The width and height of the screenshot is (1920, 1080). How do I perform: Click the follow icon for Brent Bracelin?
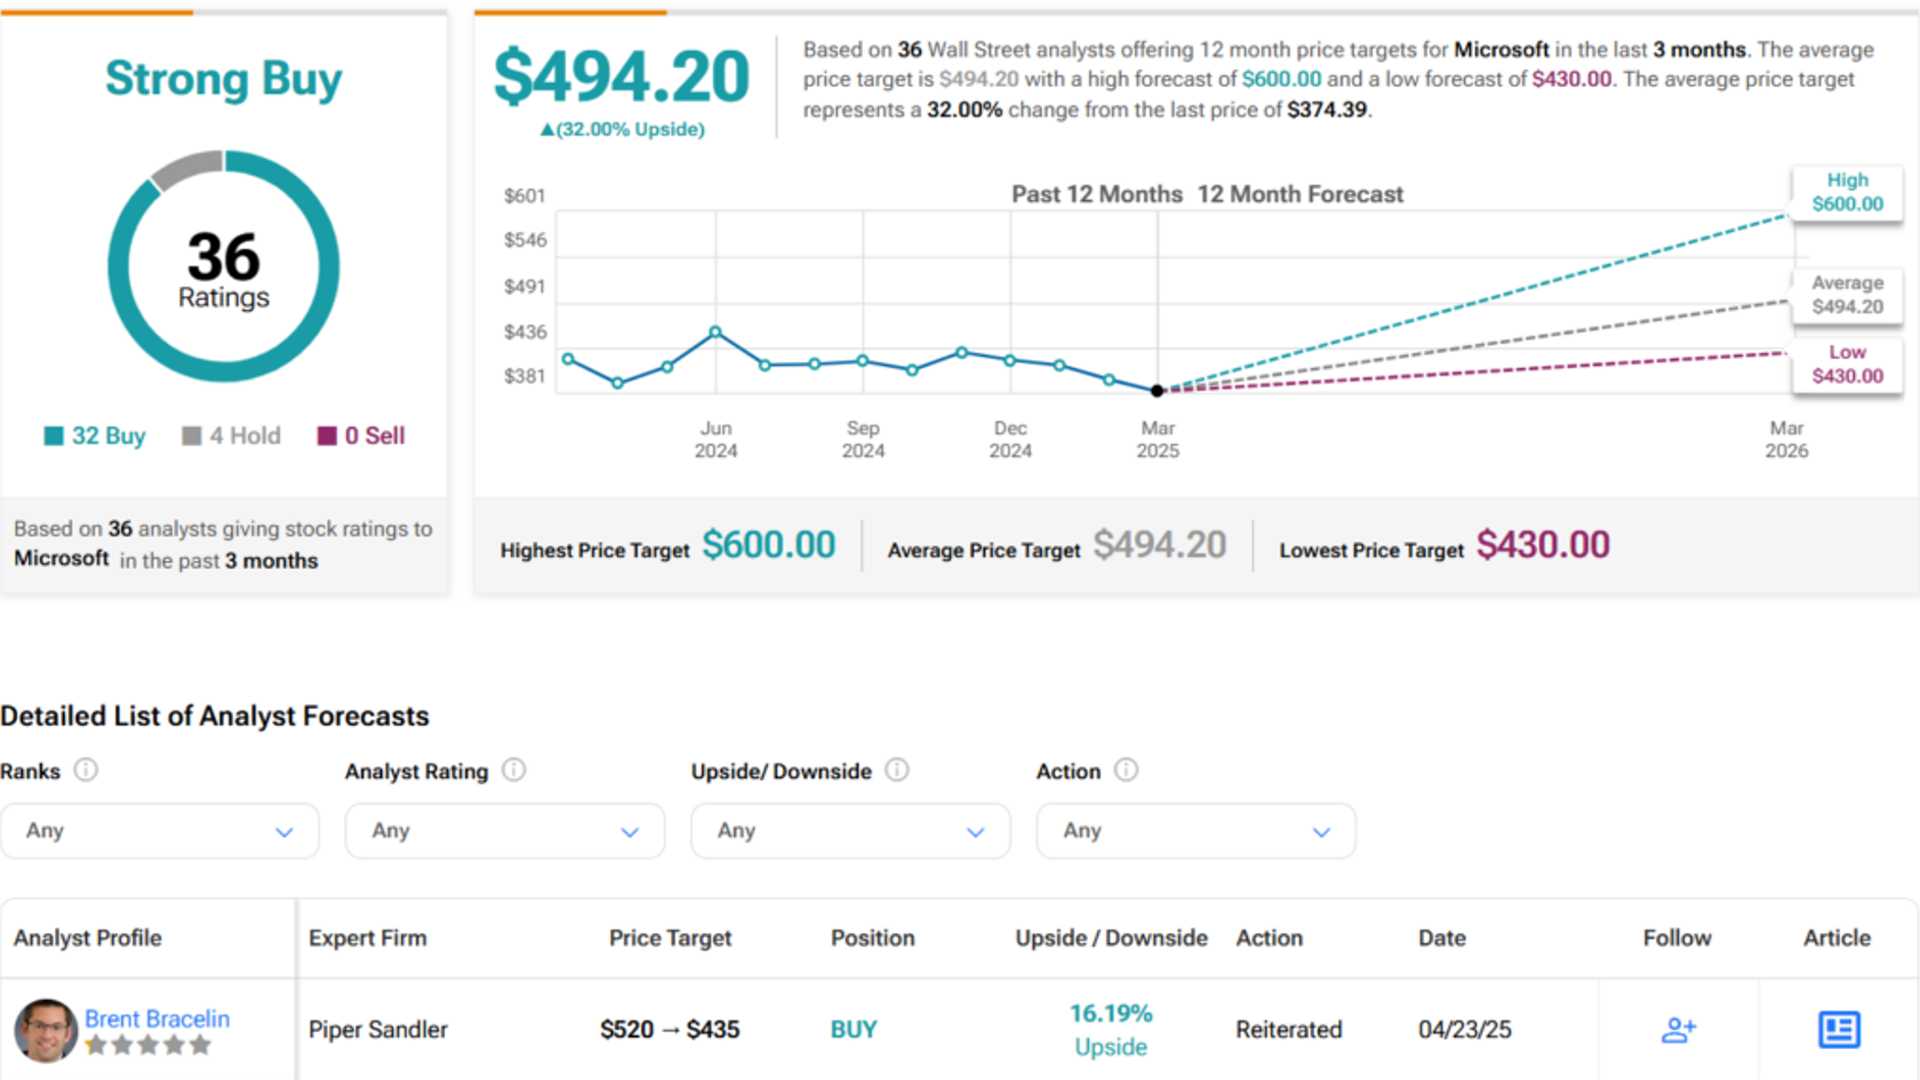coord(1678,1029)
